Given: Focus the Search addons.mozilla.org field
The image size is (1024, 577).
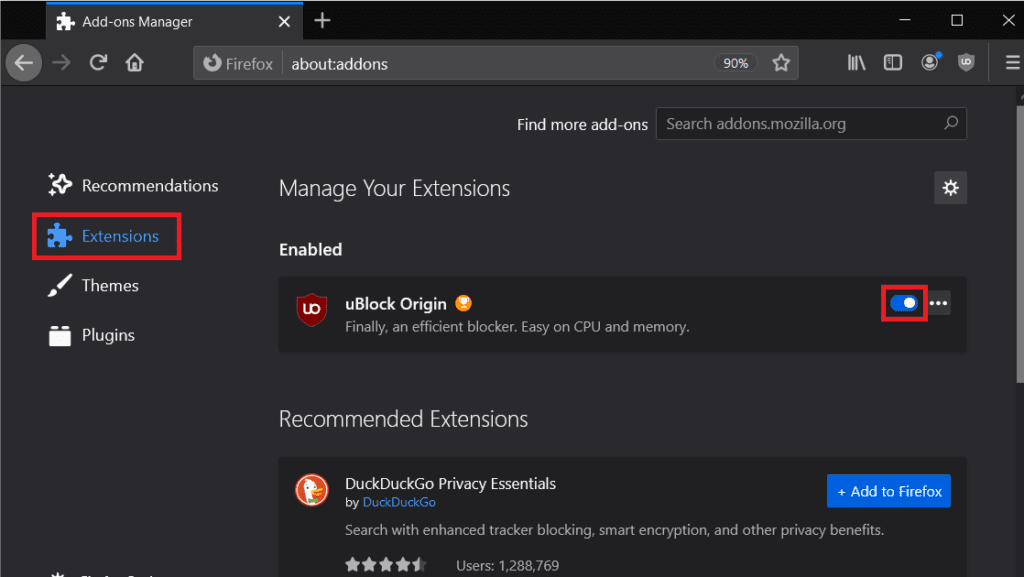Looking at the screenshot, I should [x=800, y=124].
